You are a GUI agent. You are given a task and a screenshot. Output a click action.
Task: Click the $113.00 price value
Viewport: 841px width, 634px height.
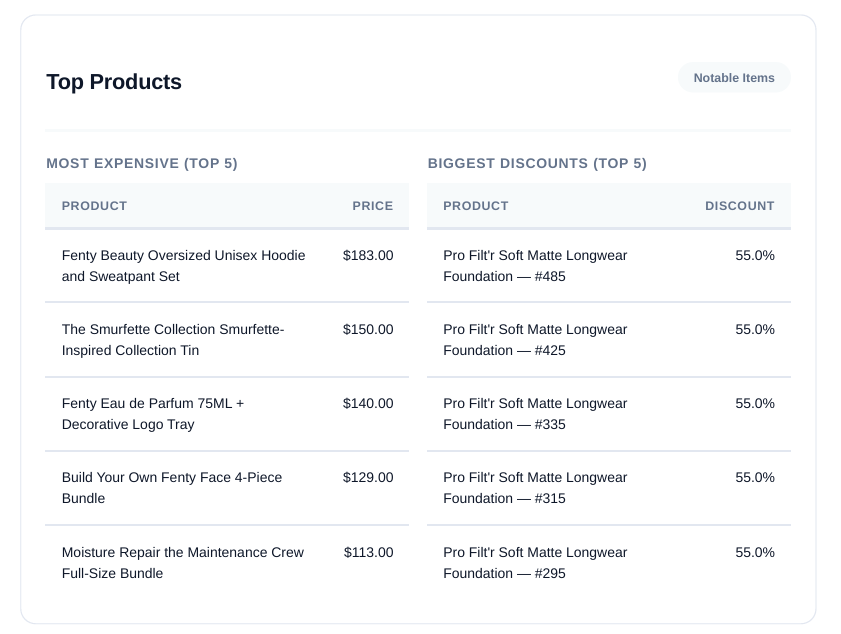[x=368, y=553]
